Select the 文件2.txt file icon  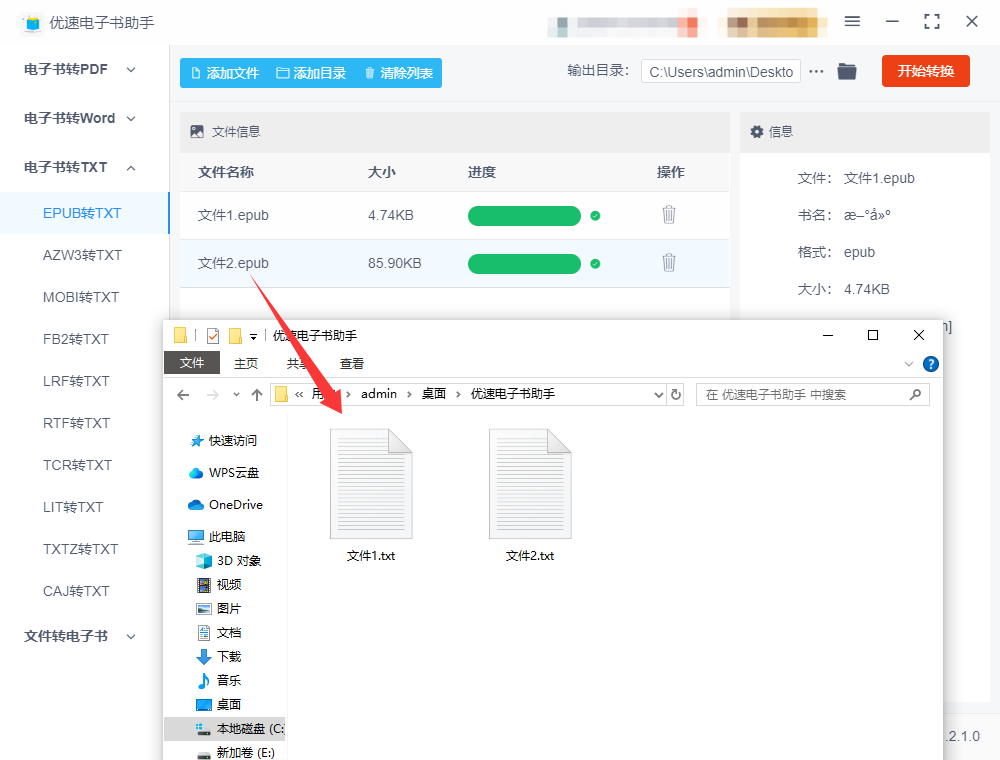click(530, 484)
